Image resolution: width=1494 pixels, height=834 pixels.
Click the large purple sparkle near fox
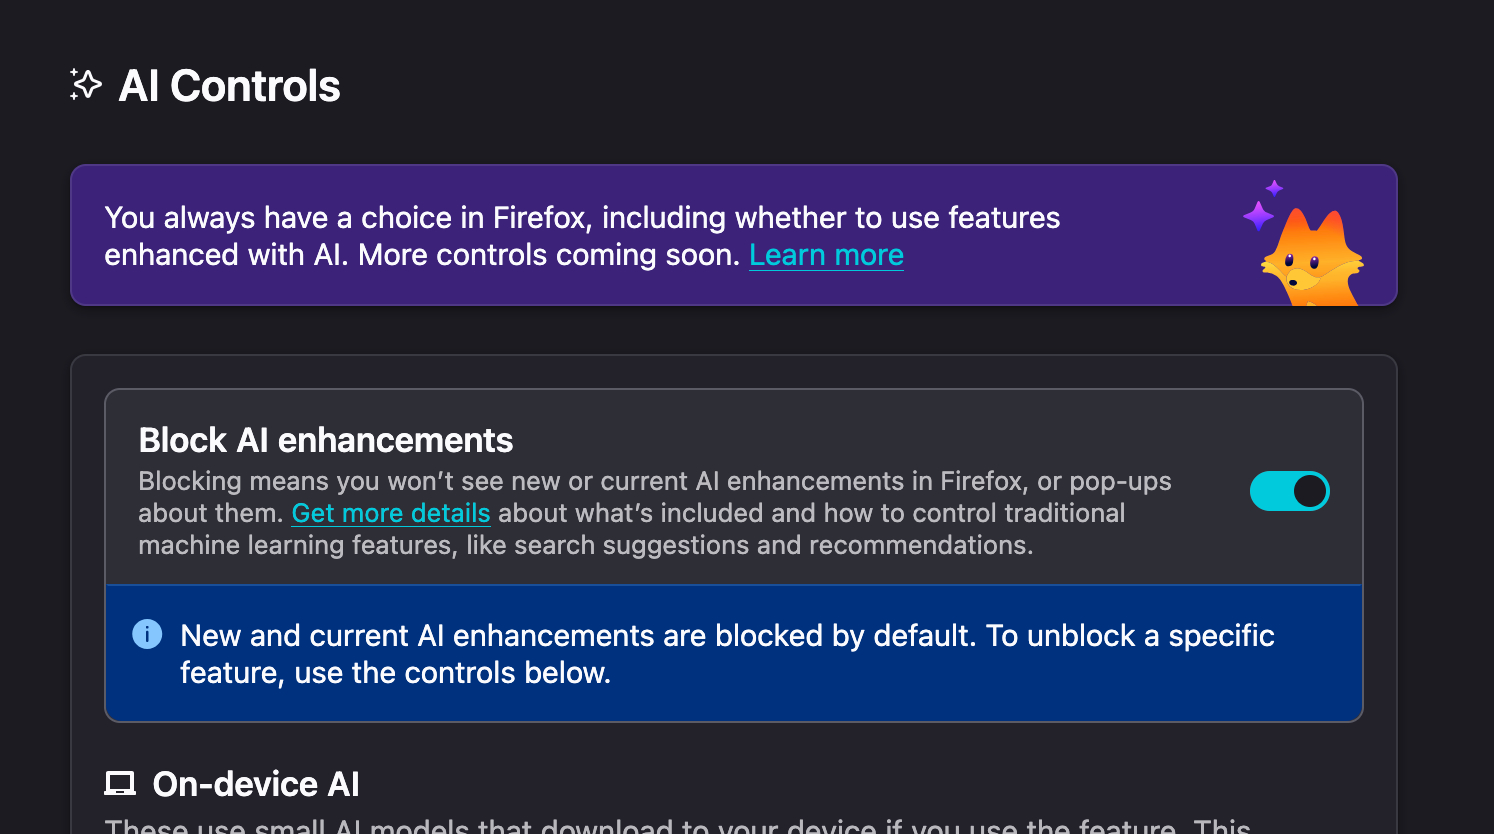pos(1258,215)
